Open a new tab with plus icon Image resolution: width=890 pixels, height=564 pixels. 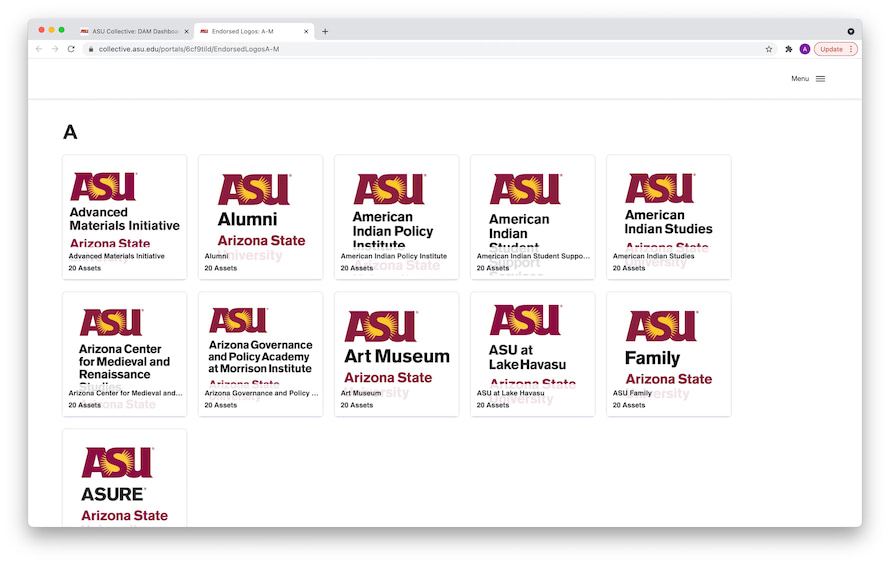click(x=325, y=32)
